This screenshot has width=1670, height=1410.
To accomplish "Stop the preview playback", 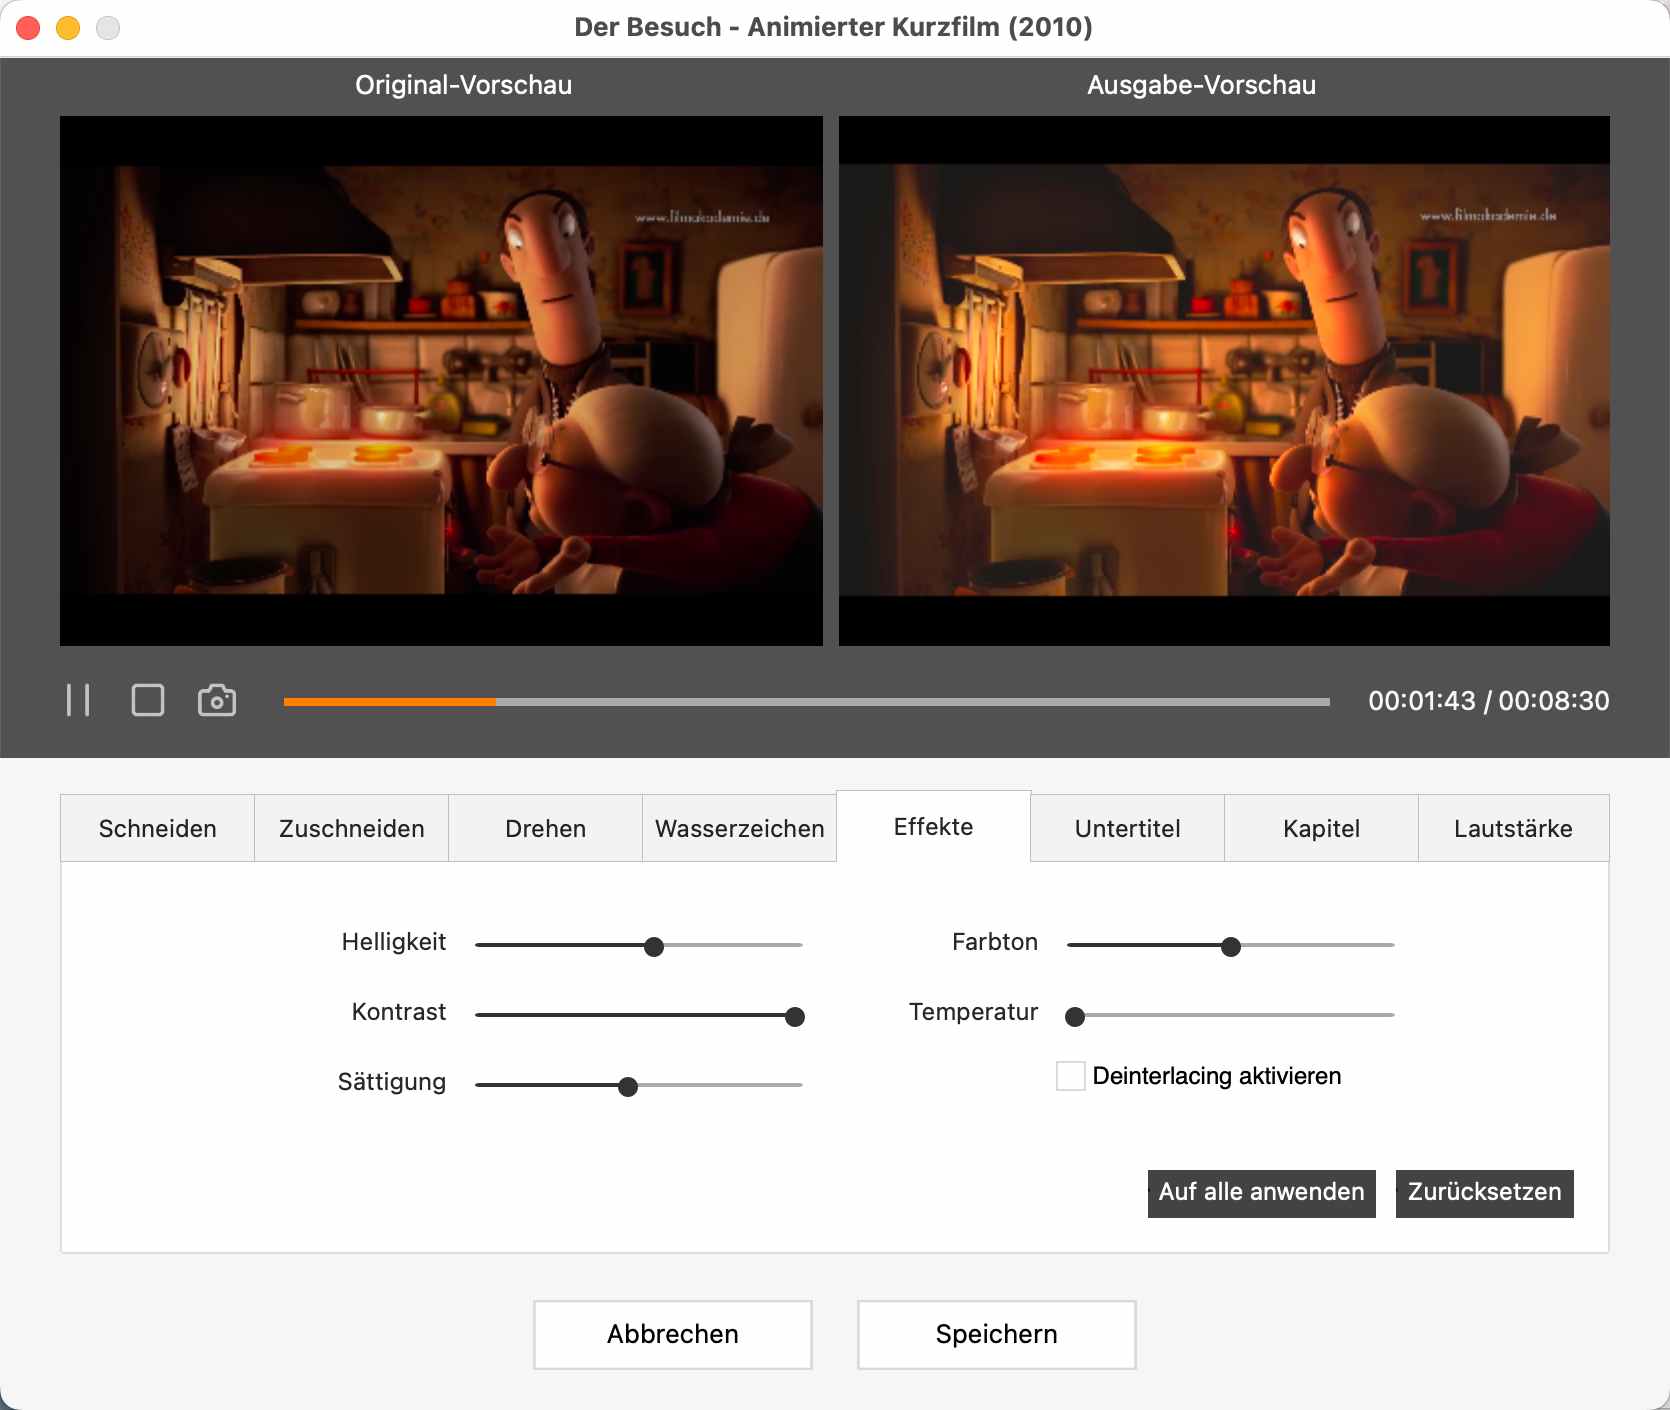I will [x=148, y=700].
